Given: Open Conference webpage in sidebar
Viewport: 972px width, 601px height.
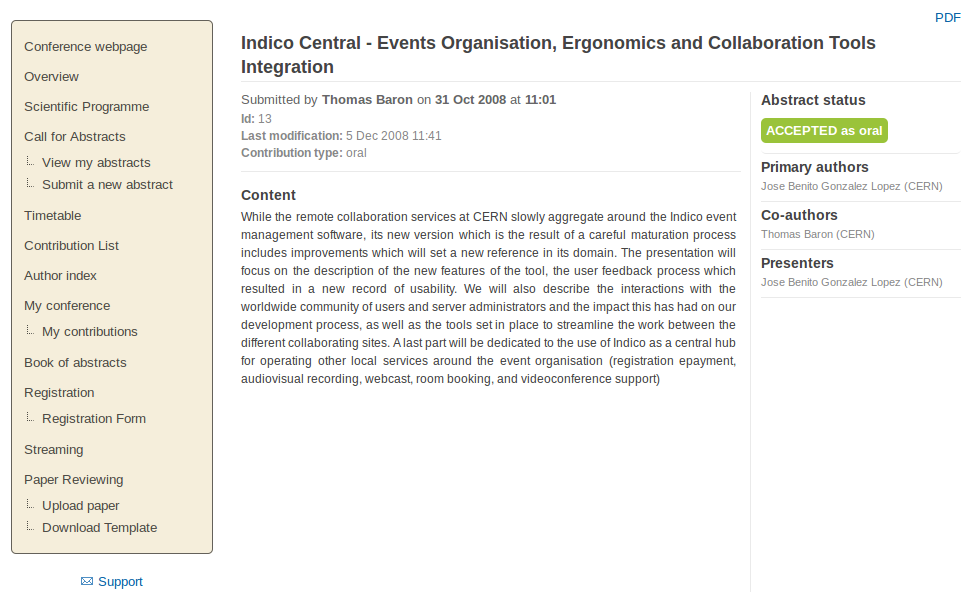Looking at the screenshot, I should pyautogui.click(x=86, y=47).
